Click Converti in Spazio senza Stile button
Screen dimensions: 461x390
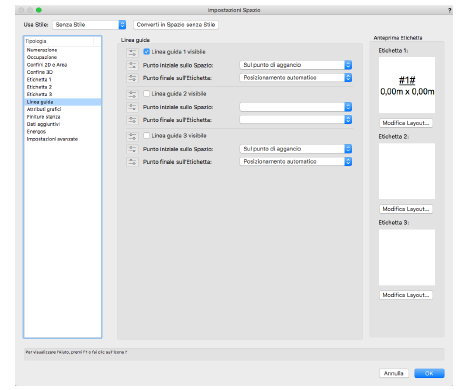(x=176, y=25)
